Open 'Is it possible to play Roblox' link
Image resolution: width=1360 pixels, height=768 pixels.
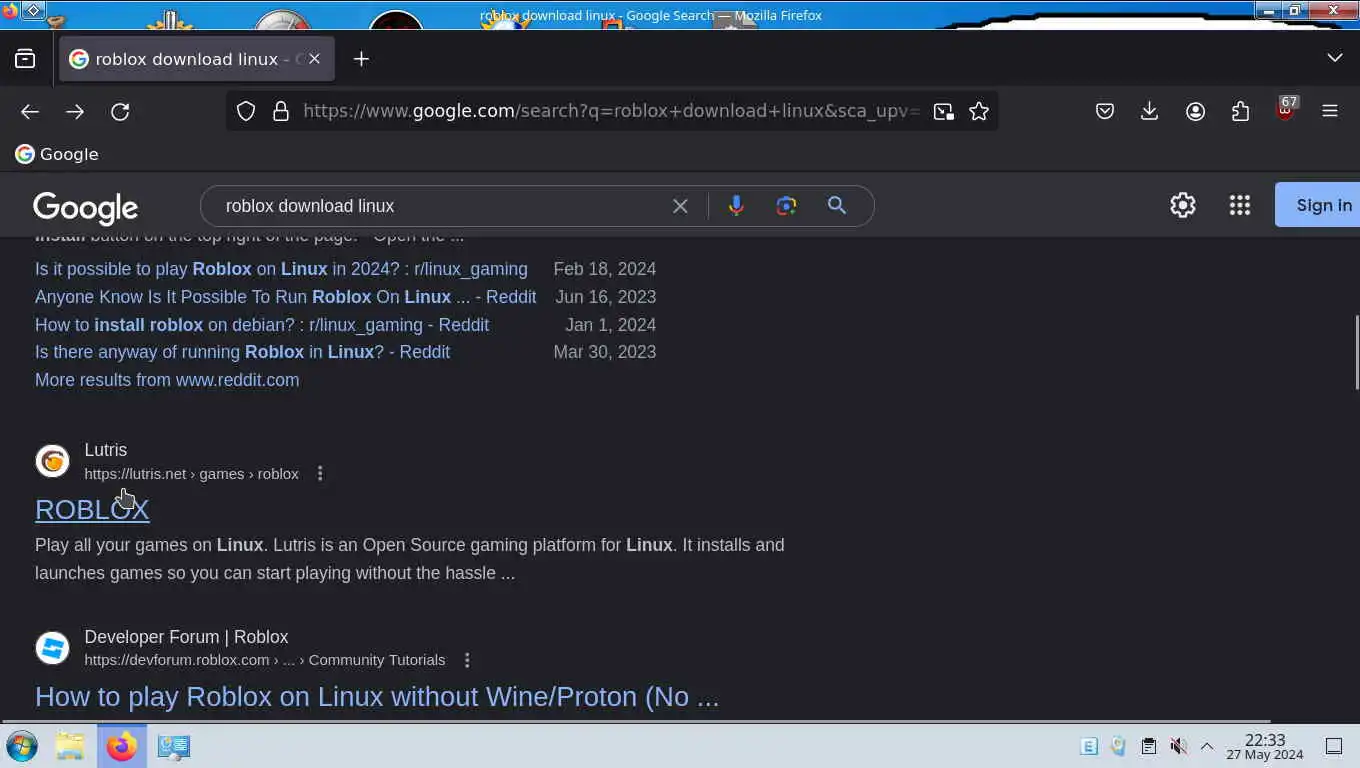281,269
